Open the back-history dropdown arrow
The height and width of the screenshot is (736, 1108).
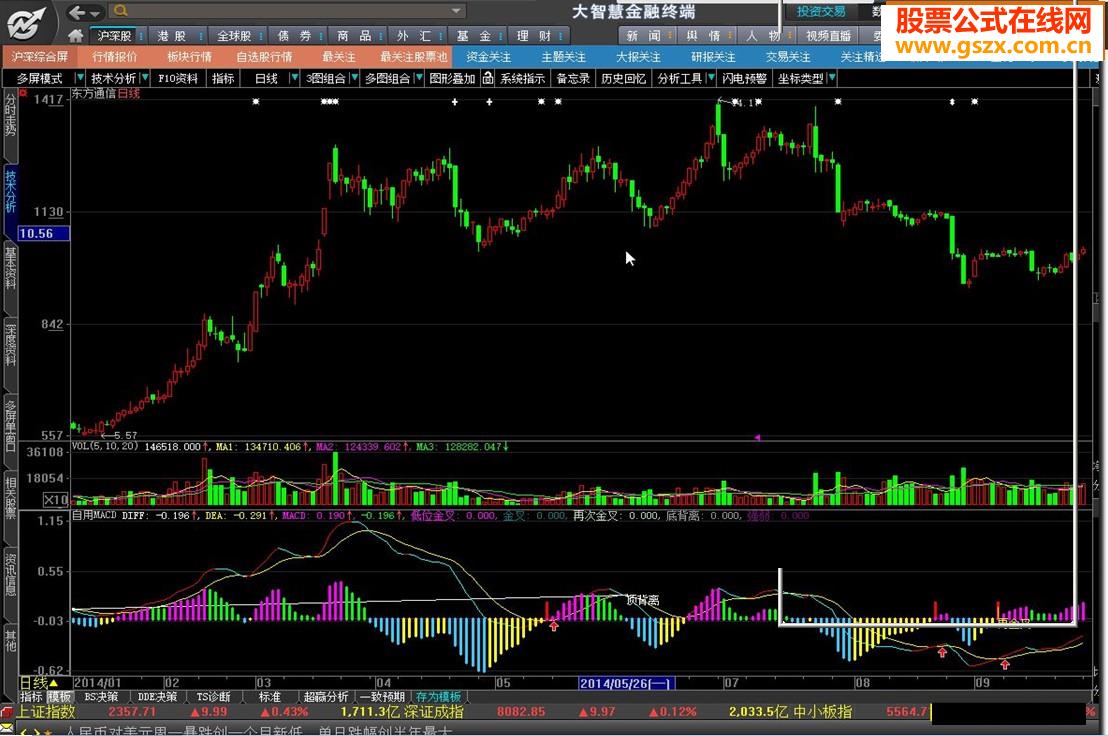coord(95,13)
